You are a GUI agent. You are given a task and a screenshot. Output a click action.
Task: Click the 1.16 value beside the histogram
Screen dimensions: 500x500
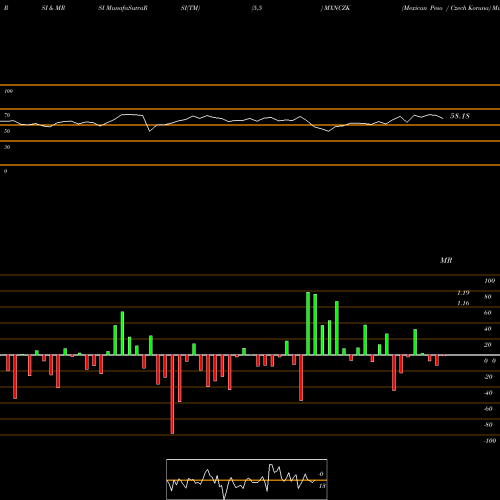click(463, 303)
